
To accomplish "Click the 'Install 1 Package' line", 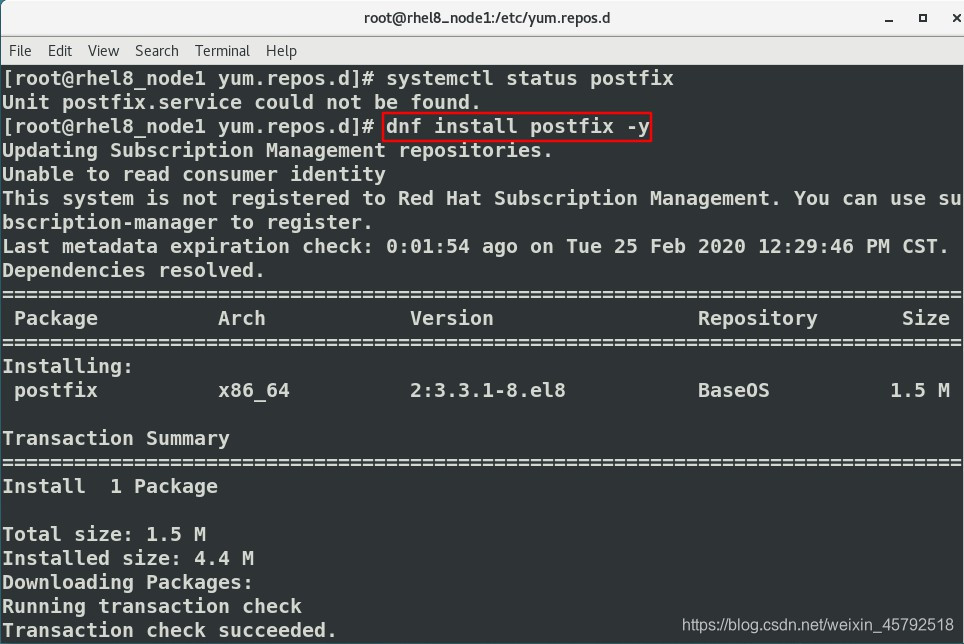I will [x=110, y=486].
